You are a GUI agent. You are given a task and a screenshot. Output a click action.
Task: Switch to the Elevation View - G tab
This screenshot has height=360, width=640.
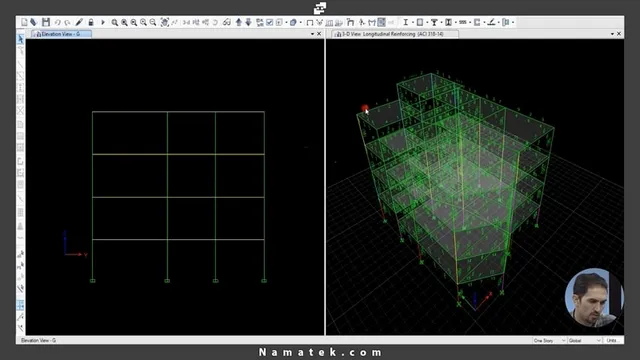click(61, 34)
